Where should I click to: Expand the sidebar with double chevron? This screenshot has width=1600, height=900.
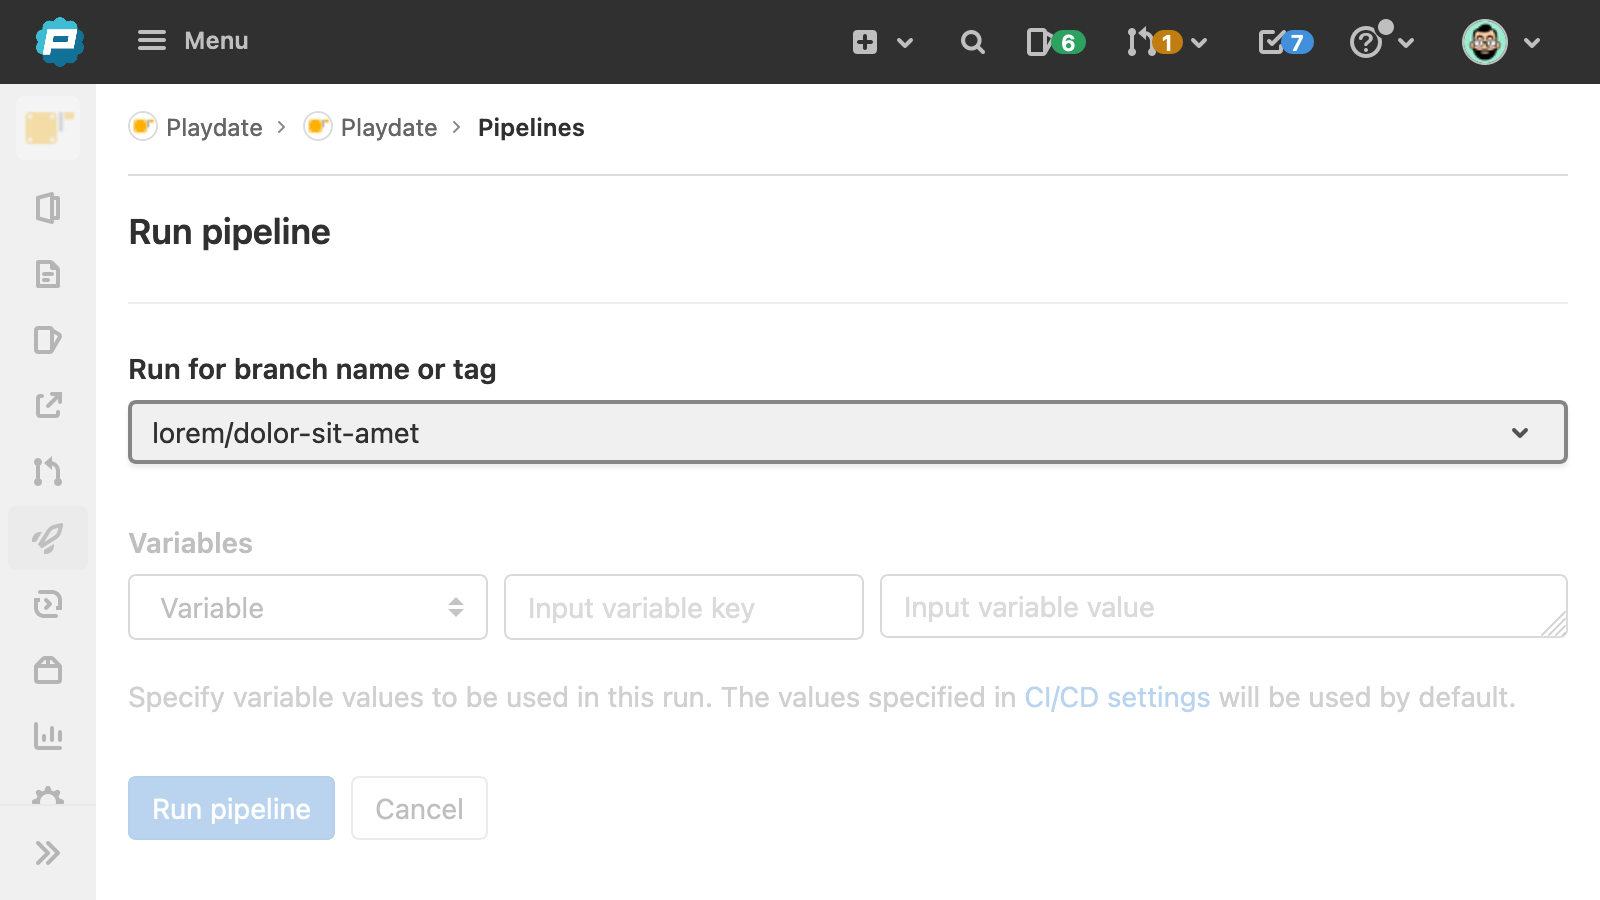click(x=48, y=853)
